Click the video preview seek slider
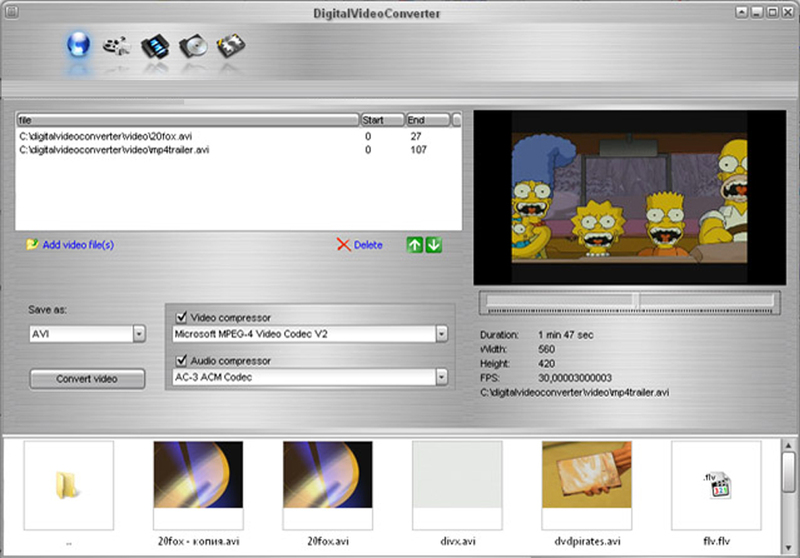The image size is (800, 558). click(630, 302)
